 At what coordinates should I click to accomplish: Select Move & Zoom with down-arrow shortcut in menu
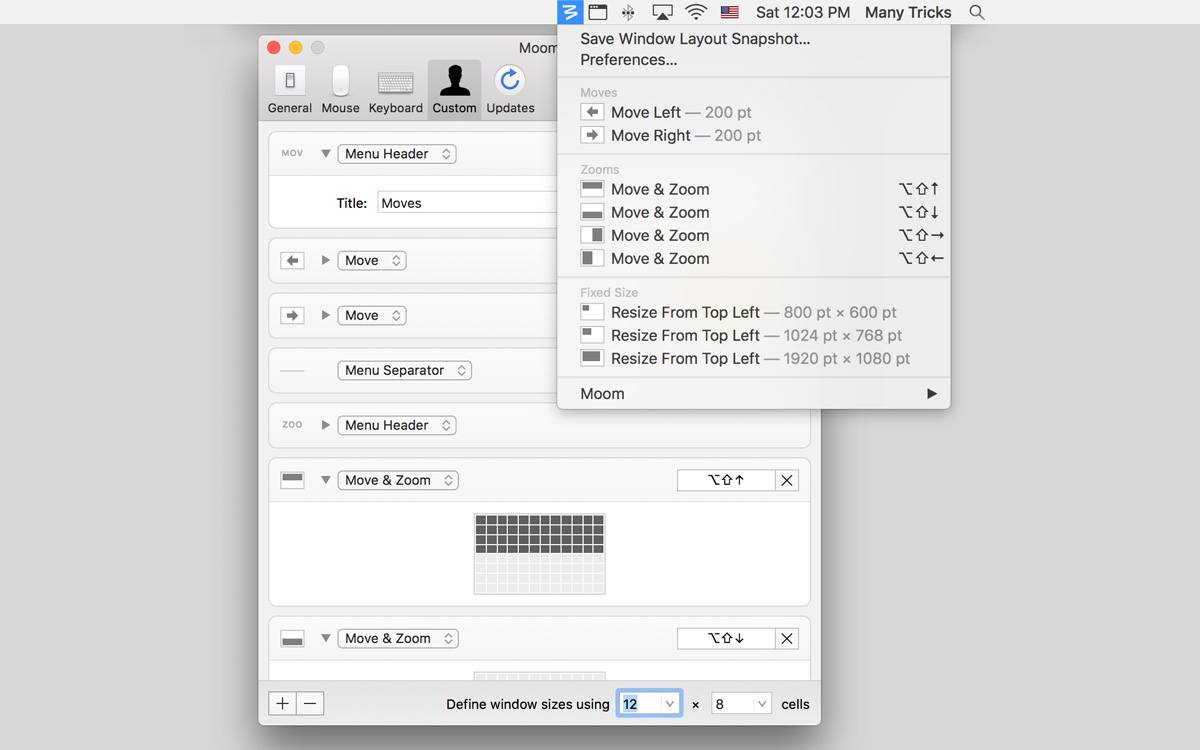pyautogui.click(x=753, y=212)
